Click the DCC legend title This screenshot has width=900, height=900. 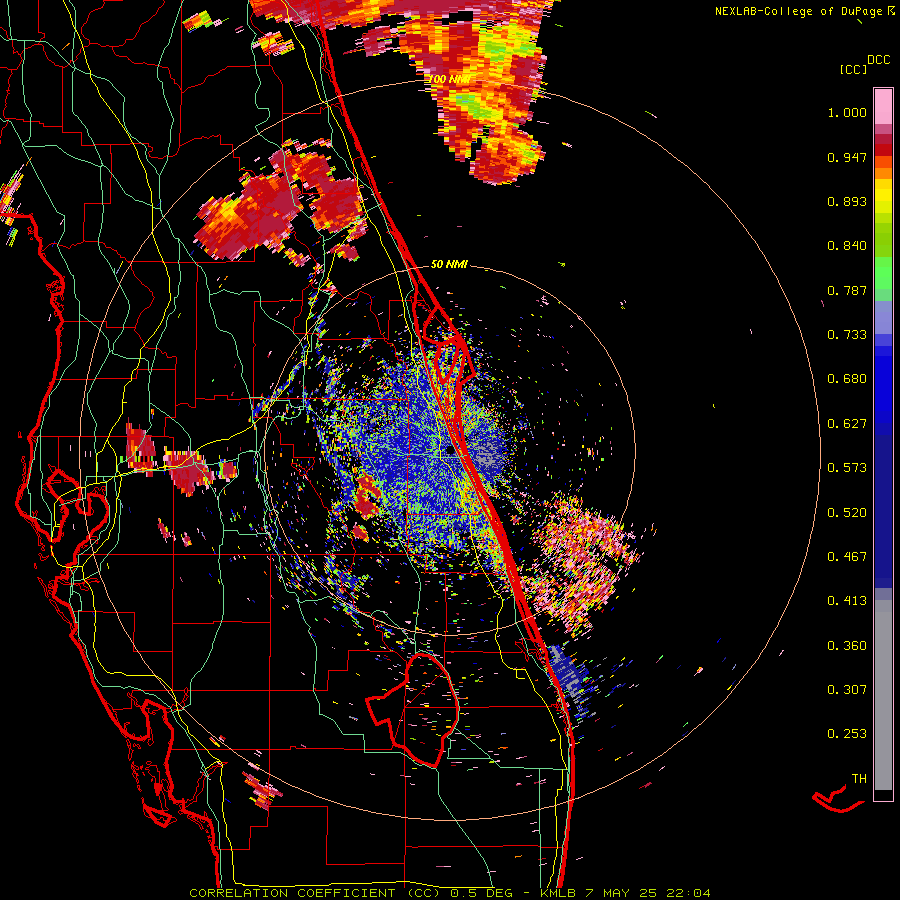pyautogui.click(x=879, y=60)
